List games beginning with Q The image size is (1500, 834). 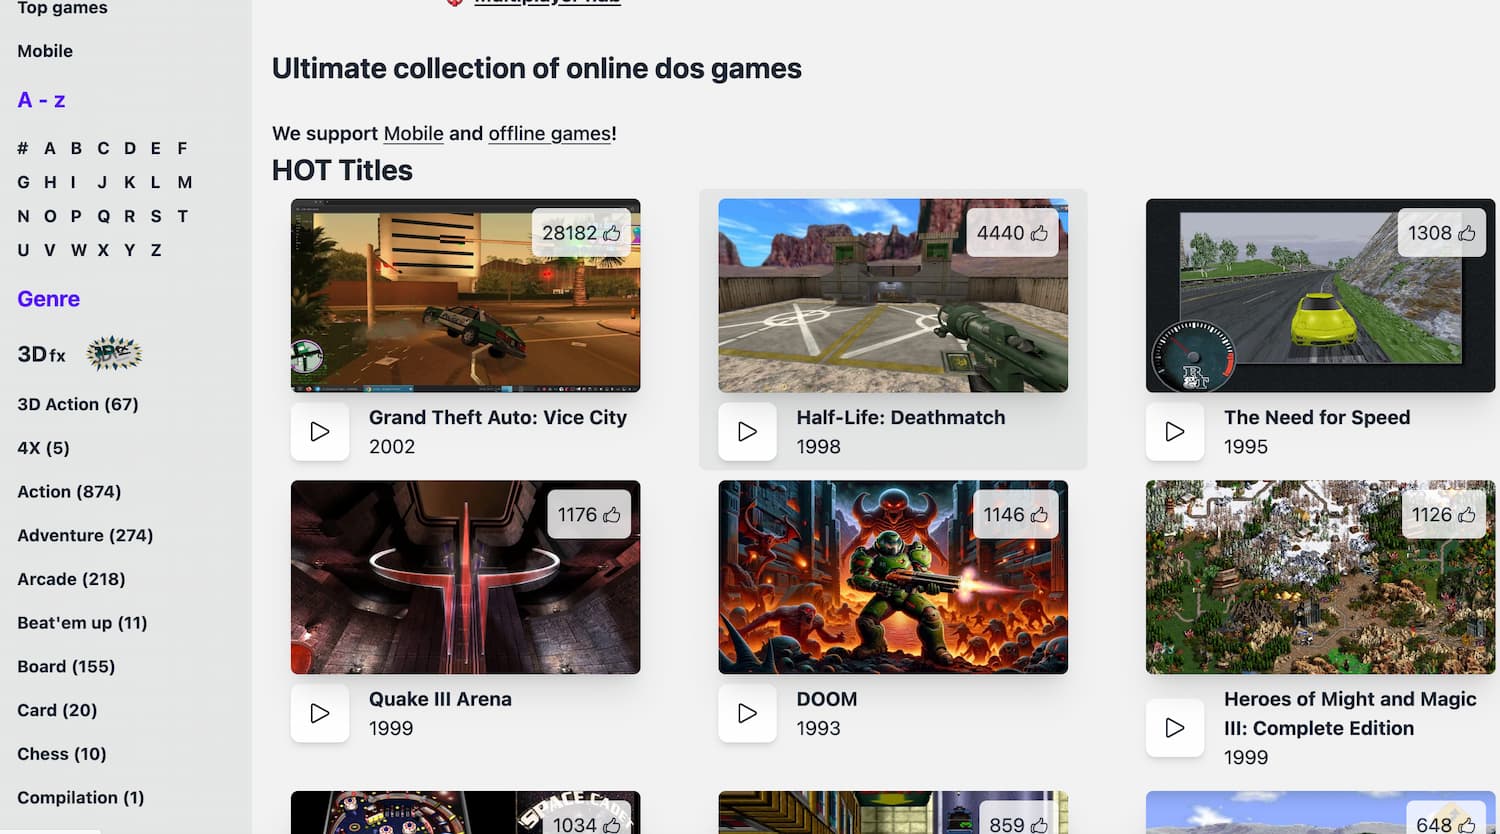(103, 216)
